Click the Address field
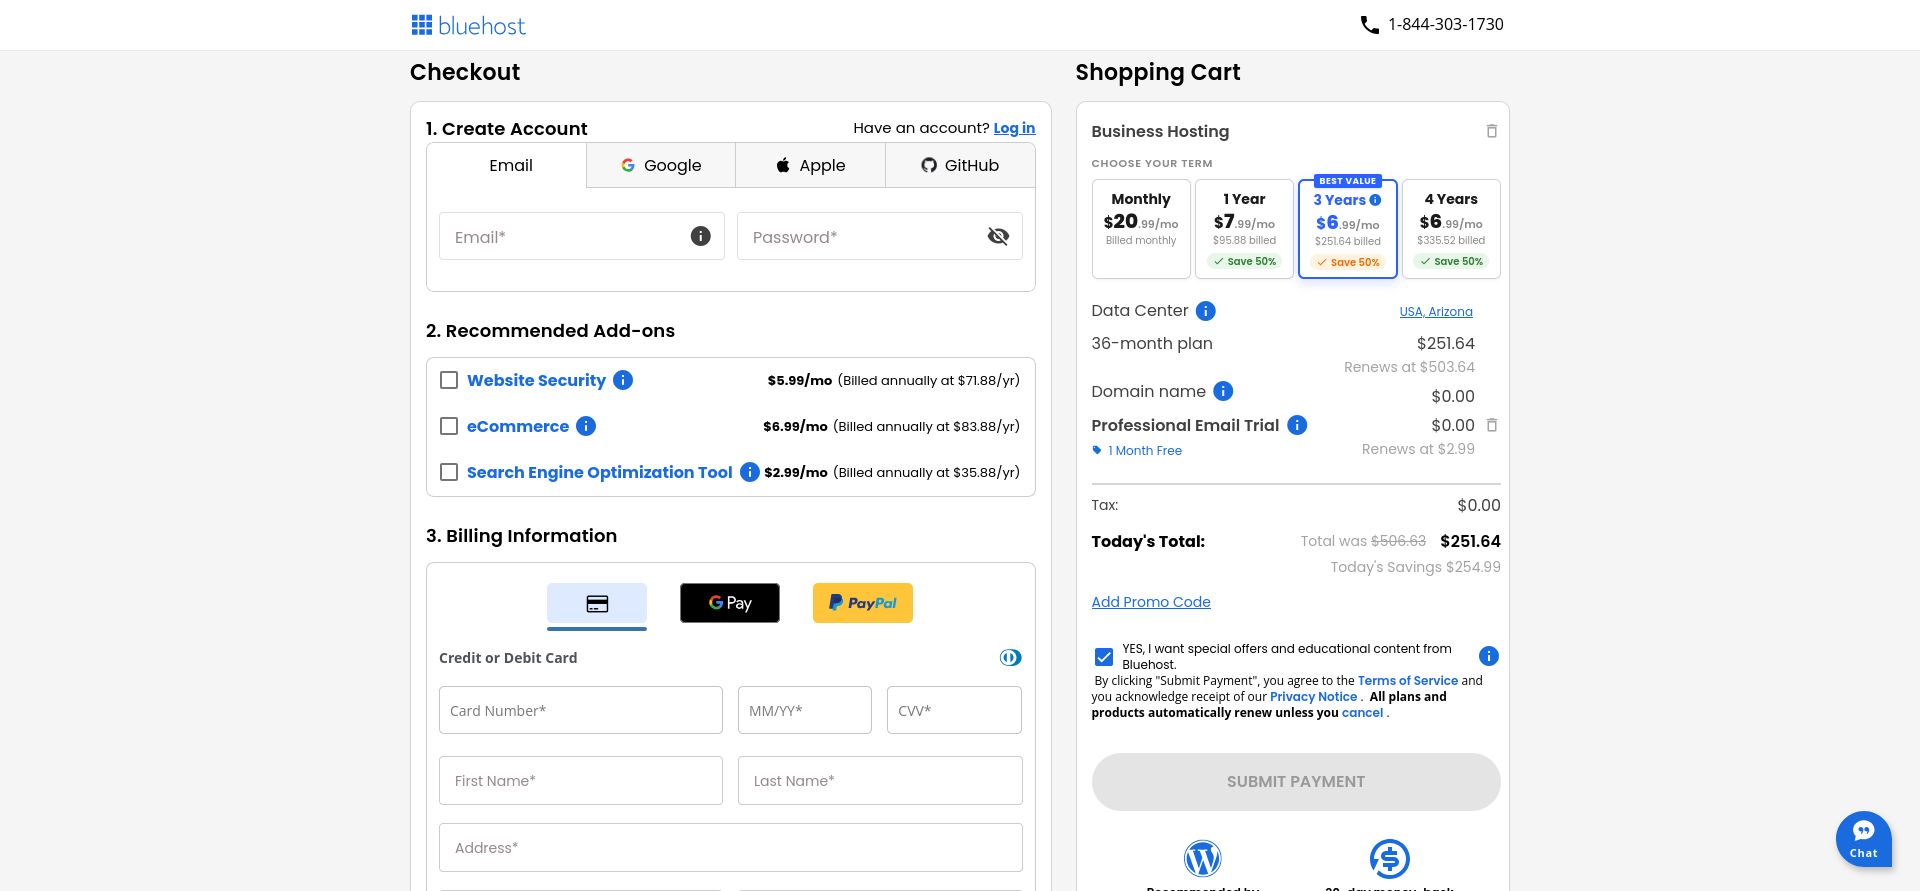The width and height of the screenshot is (1920, 891). pos(731,847)
